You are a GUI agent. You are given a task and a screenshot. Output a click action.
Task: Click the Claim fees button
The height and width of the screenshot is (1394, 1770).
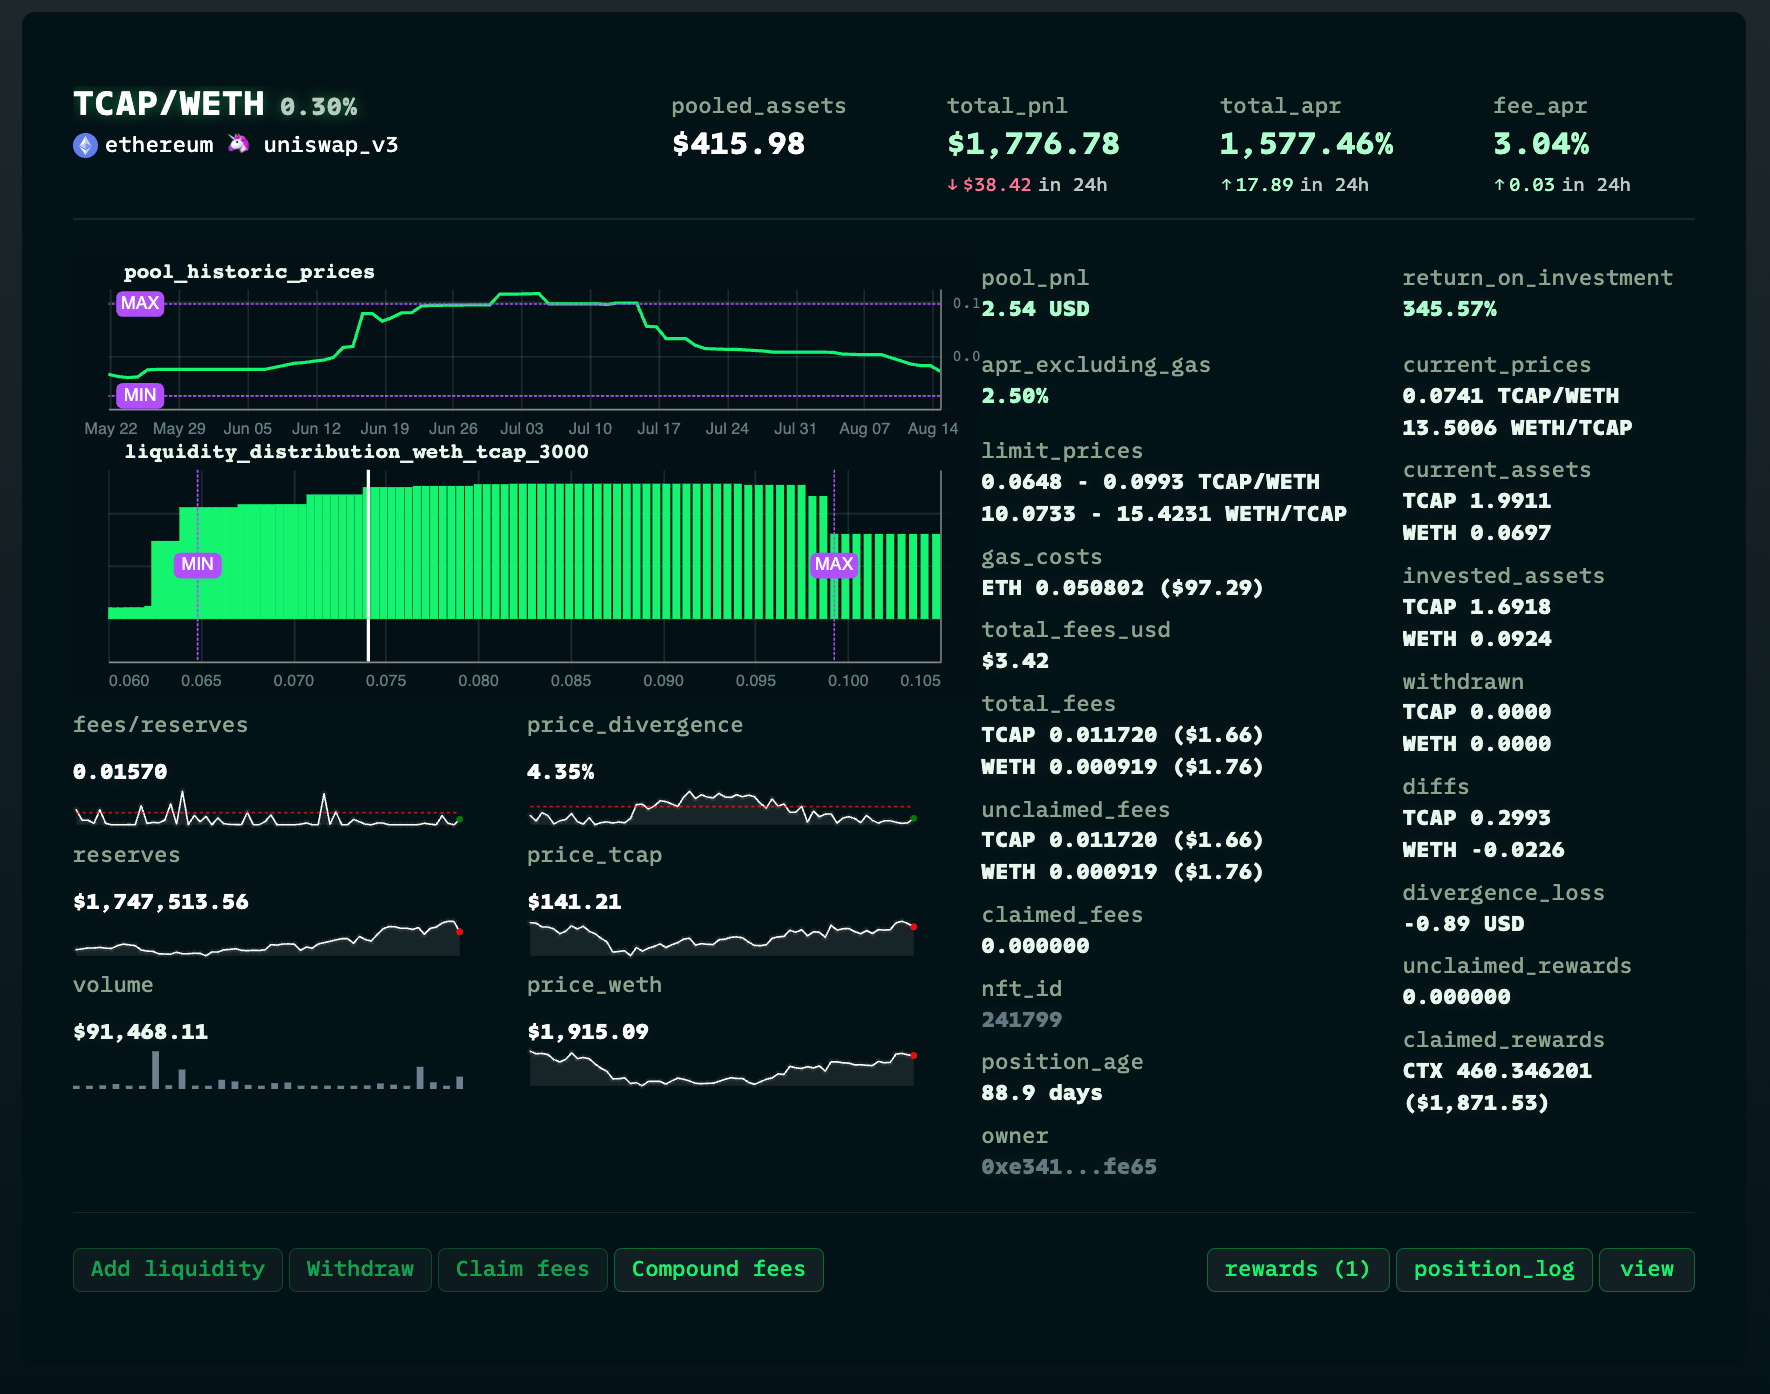click(x=522, y=1269)
